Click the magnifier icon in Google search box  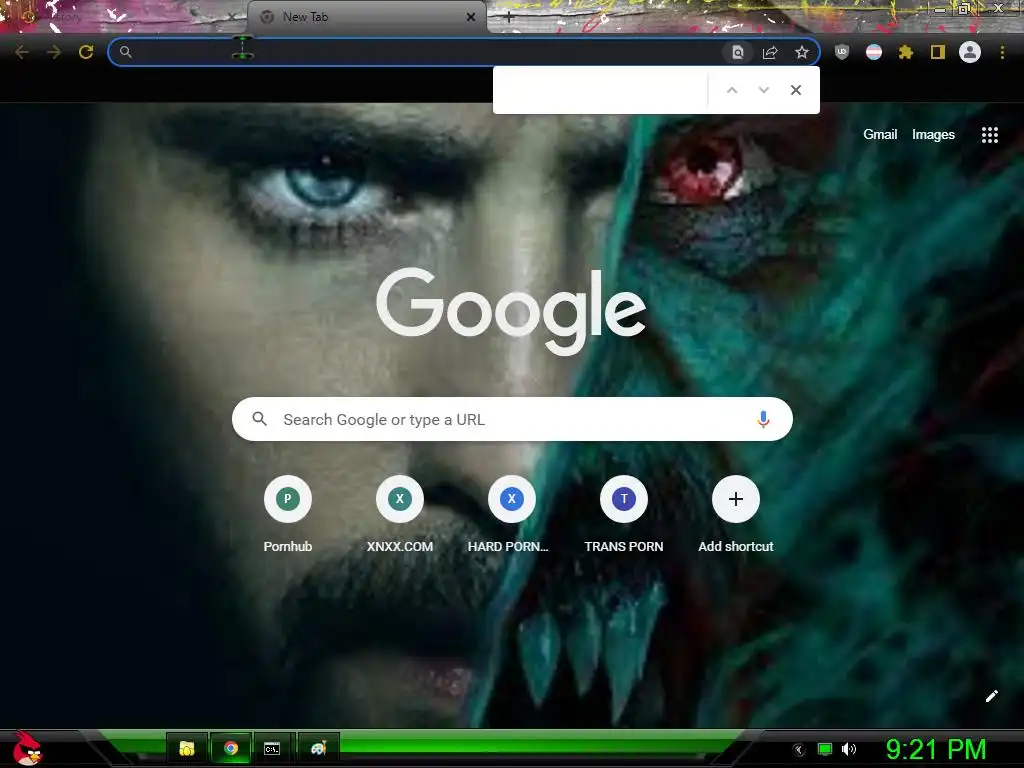[259, 419]
